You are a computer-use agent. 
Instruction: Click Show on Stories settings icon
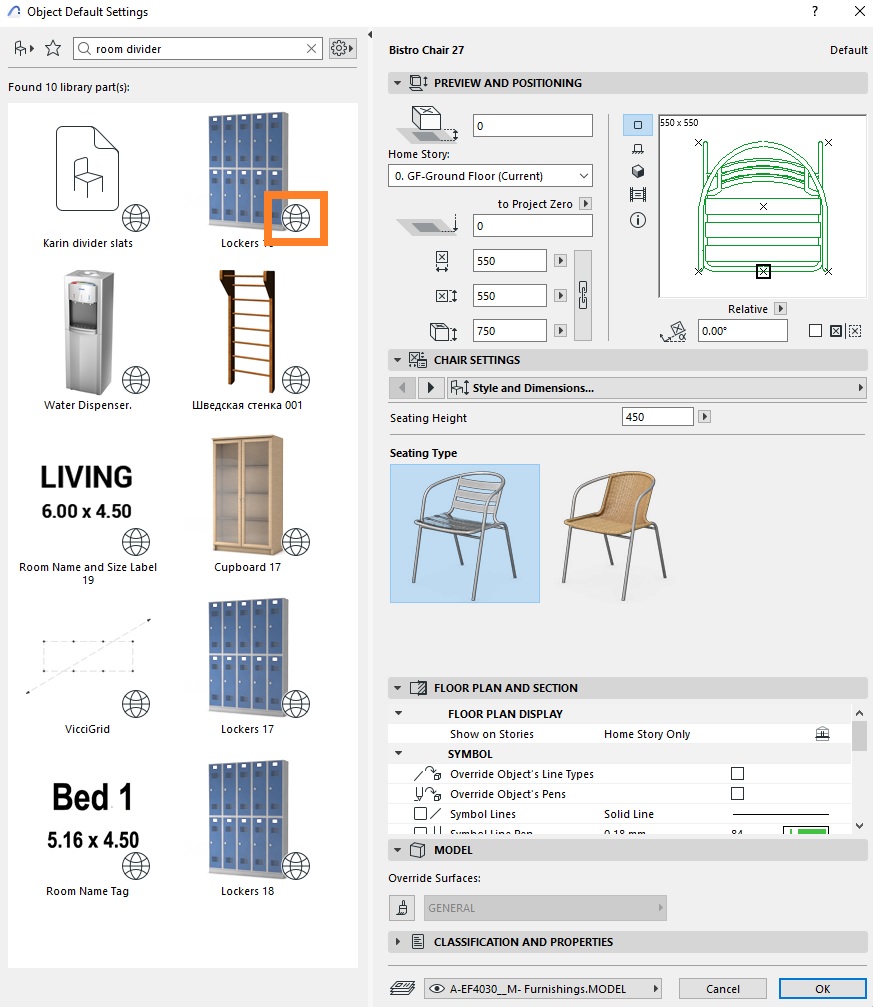click(x=822, y=733)
